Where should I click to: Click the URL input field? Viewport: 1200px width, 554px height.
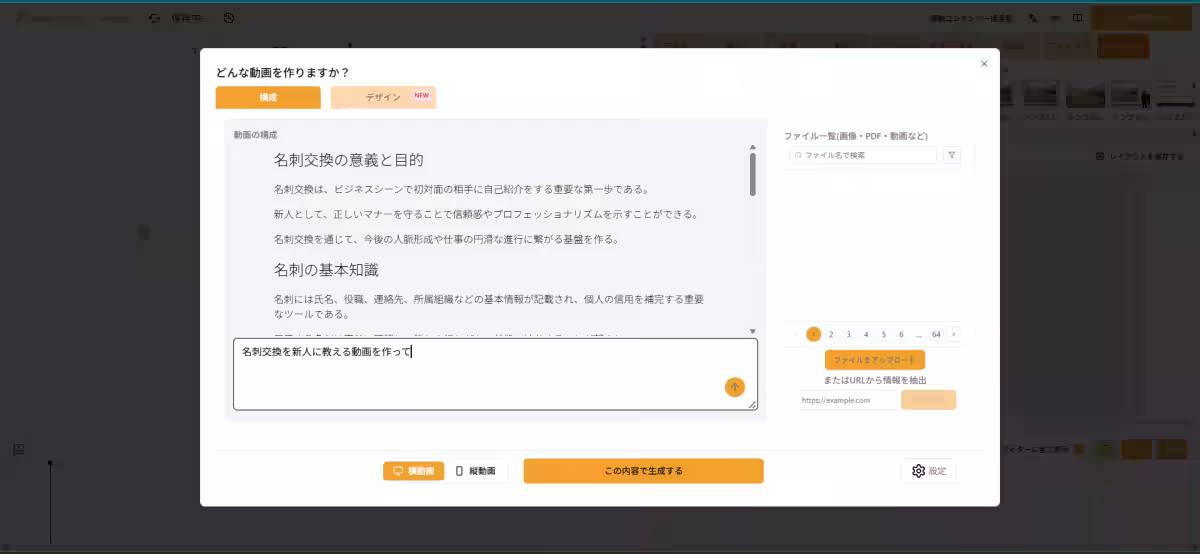pos(846,400)
